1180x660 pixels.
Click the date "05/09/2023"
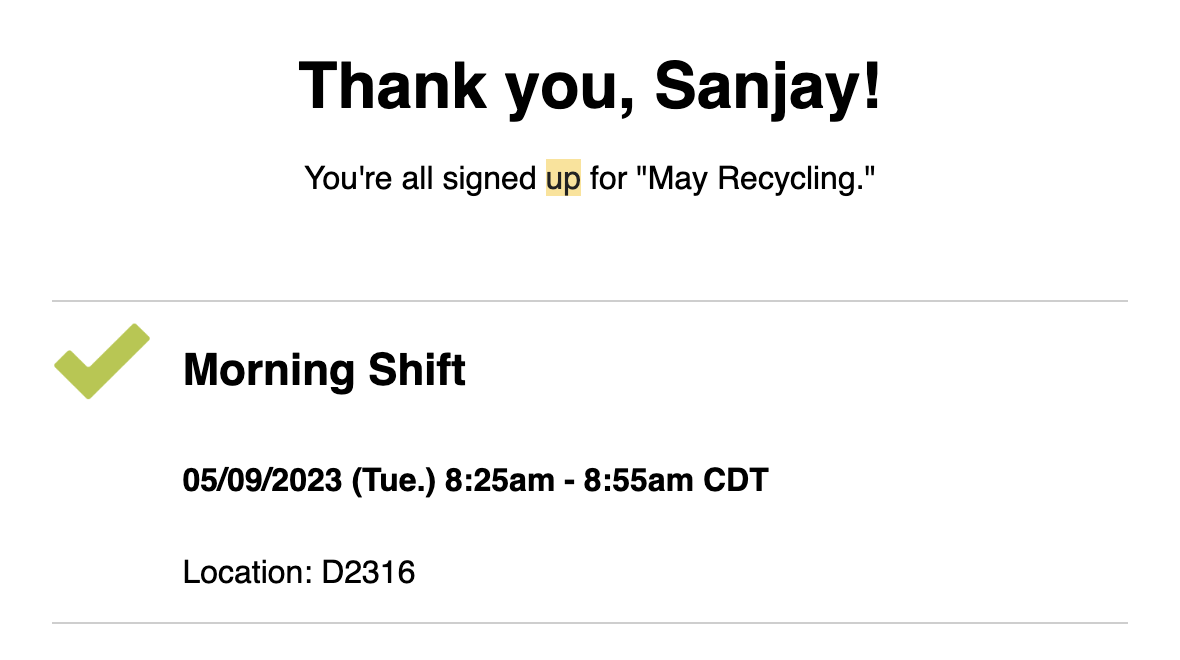[x=261, y=481]
